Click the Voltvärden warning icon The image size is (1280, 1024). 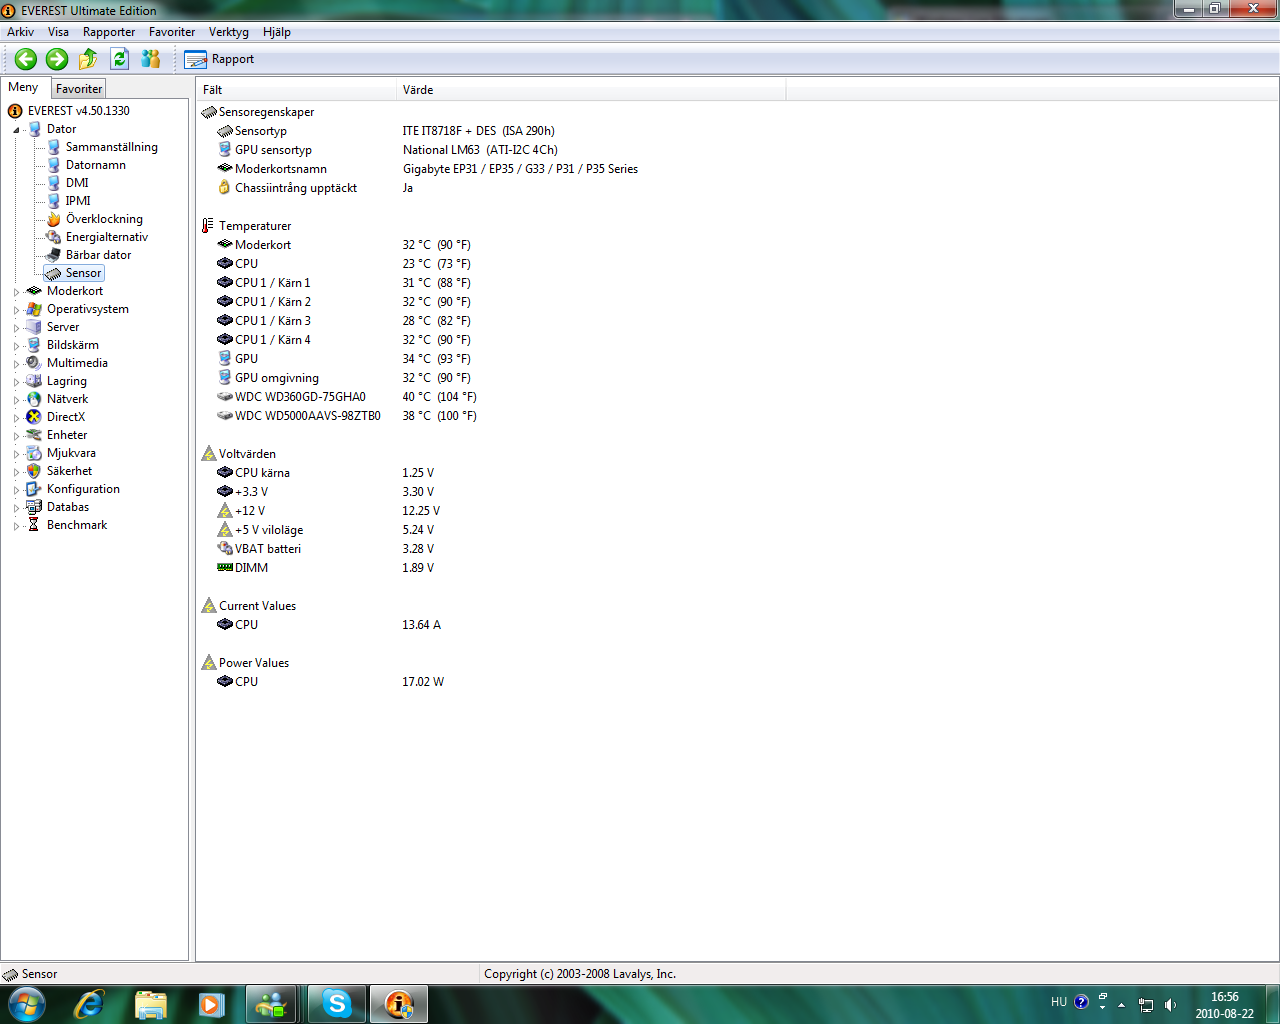(208, 454)
